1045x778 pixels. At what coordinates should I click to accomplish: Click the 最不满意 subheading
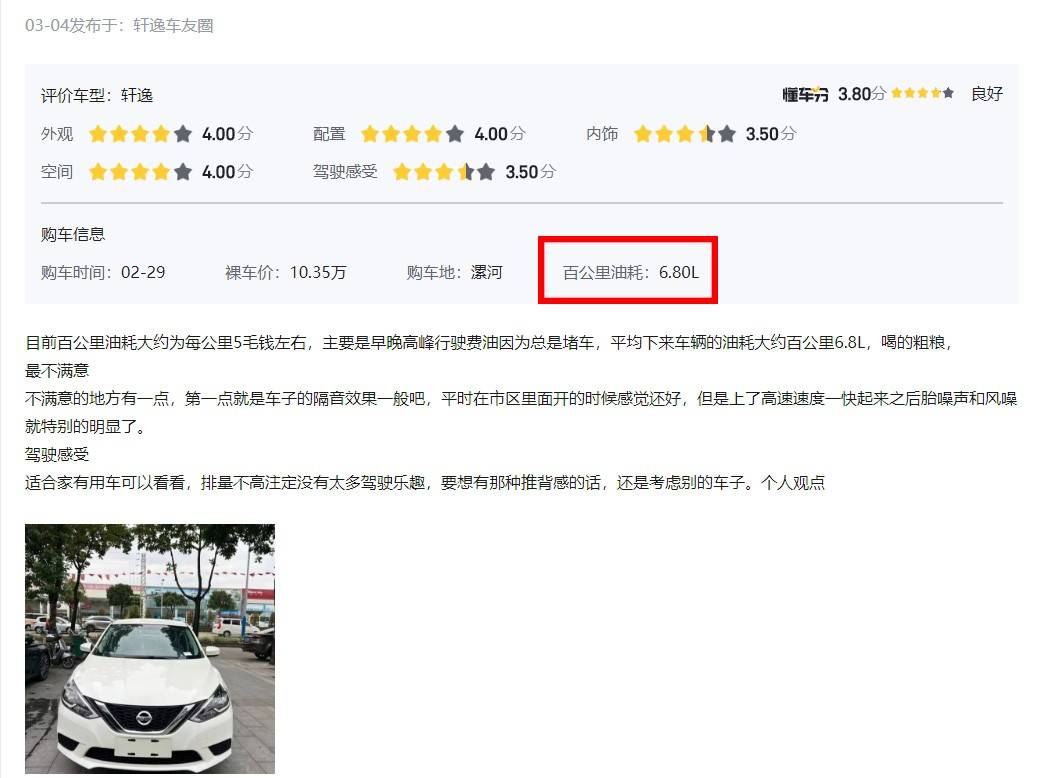pyautogui.click(x=57, y=371)
